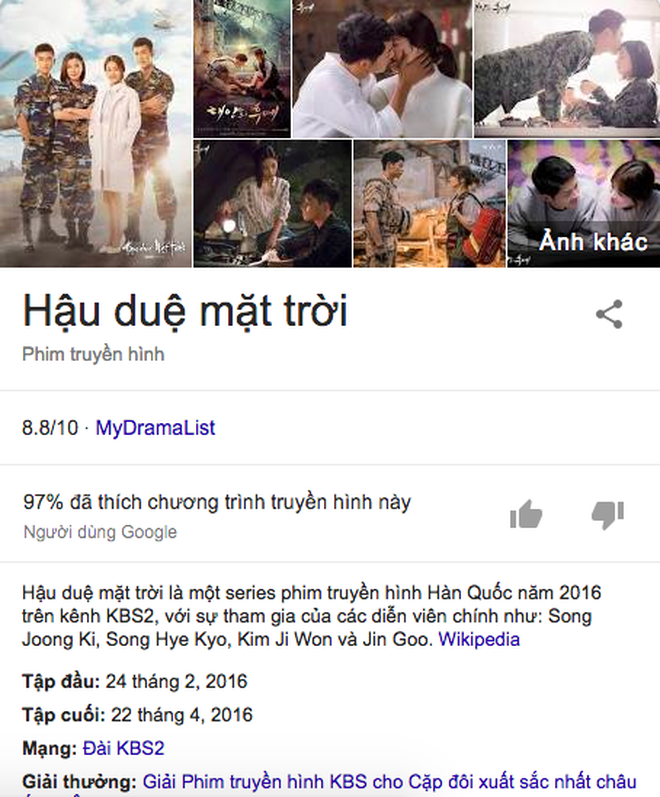
Task: Click the Phim truyền hình subtitle
Action: 94,354
